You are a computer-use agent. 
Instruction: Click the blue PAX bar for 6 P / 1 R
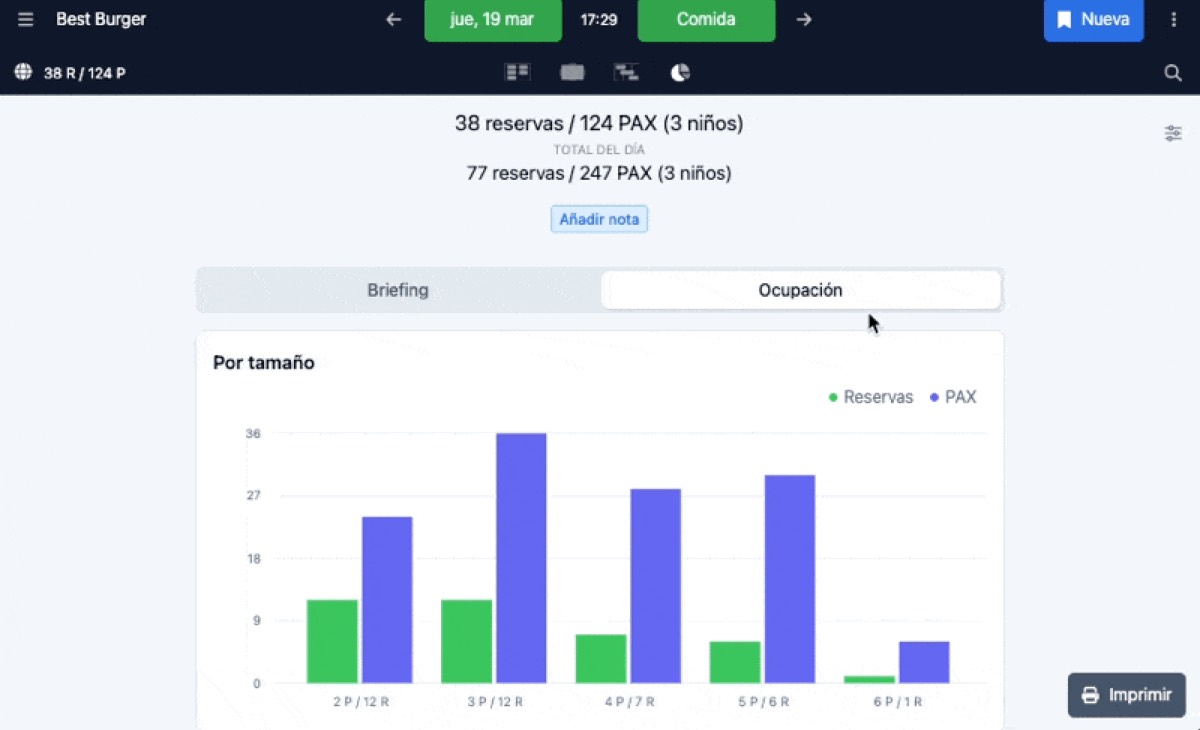point(924,663)
